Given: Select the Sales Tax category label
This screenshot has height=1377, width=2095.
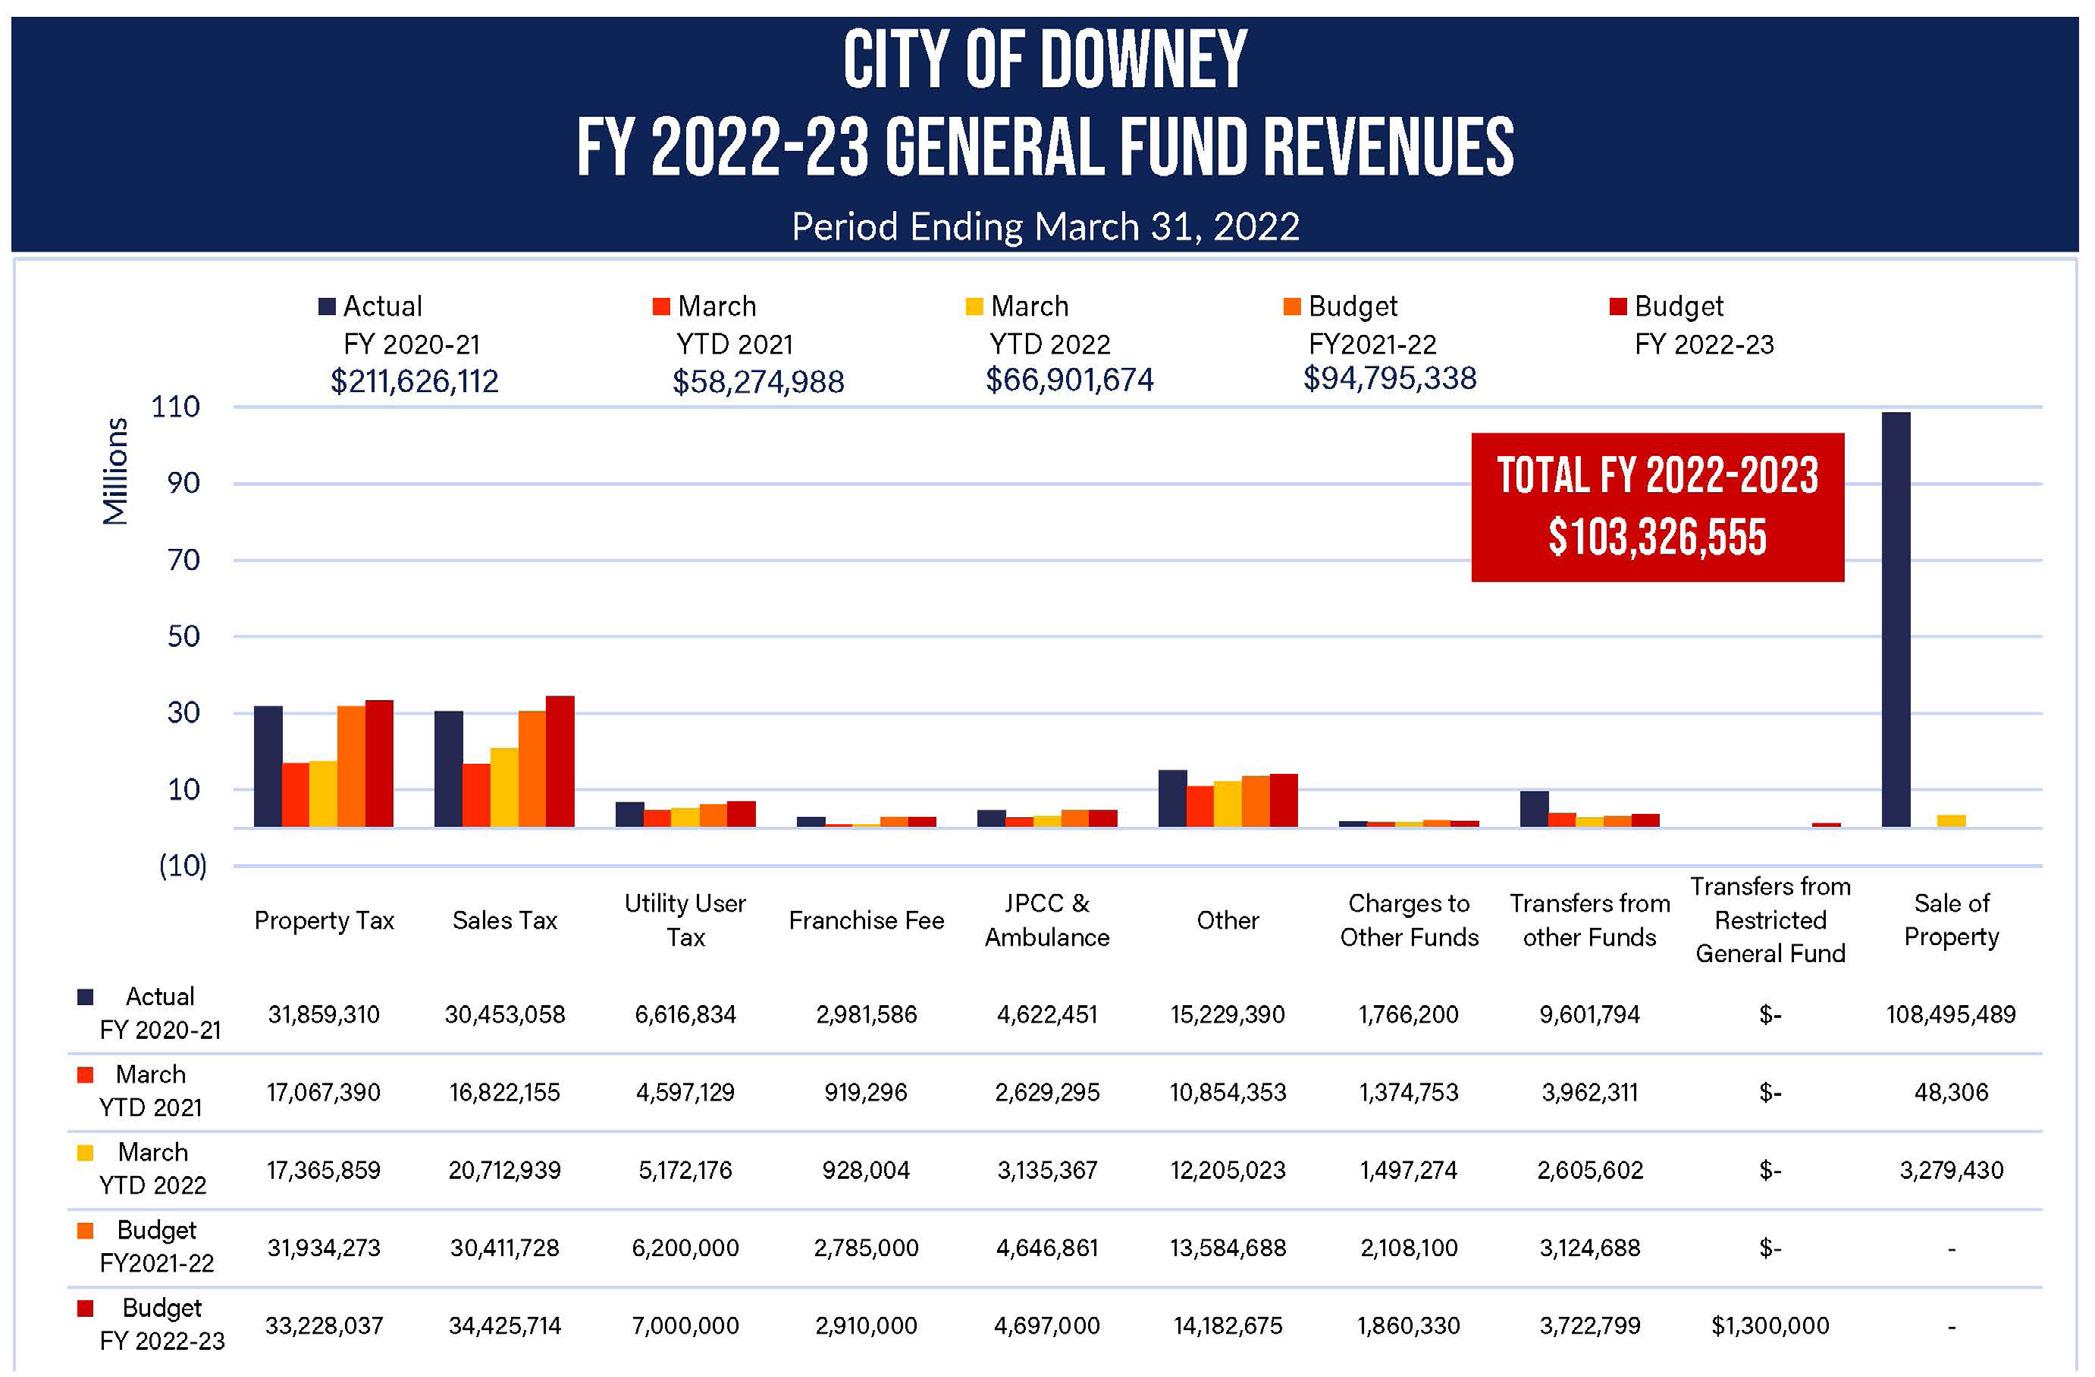Looking at the screenshot, I should point(504,920).
